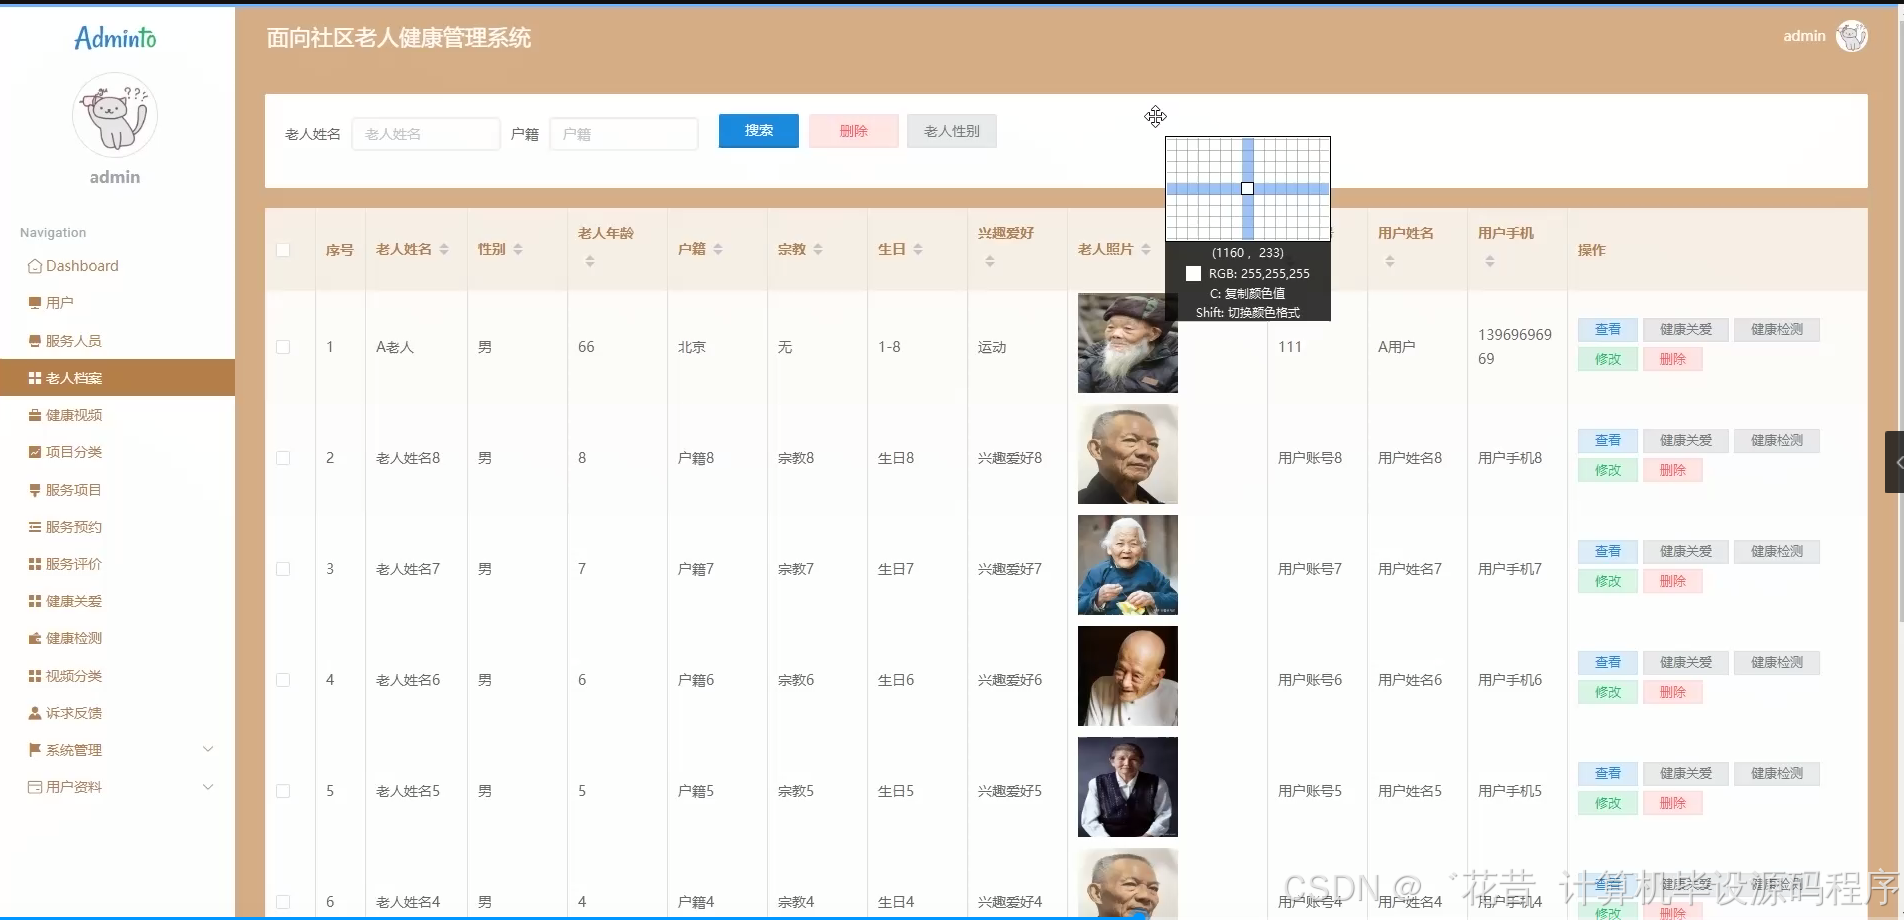This screenshot has height=920, width=1904.
Task: Sort by 性别 column arrows
Action: 518,249
